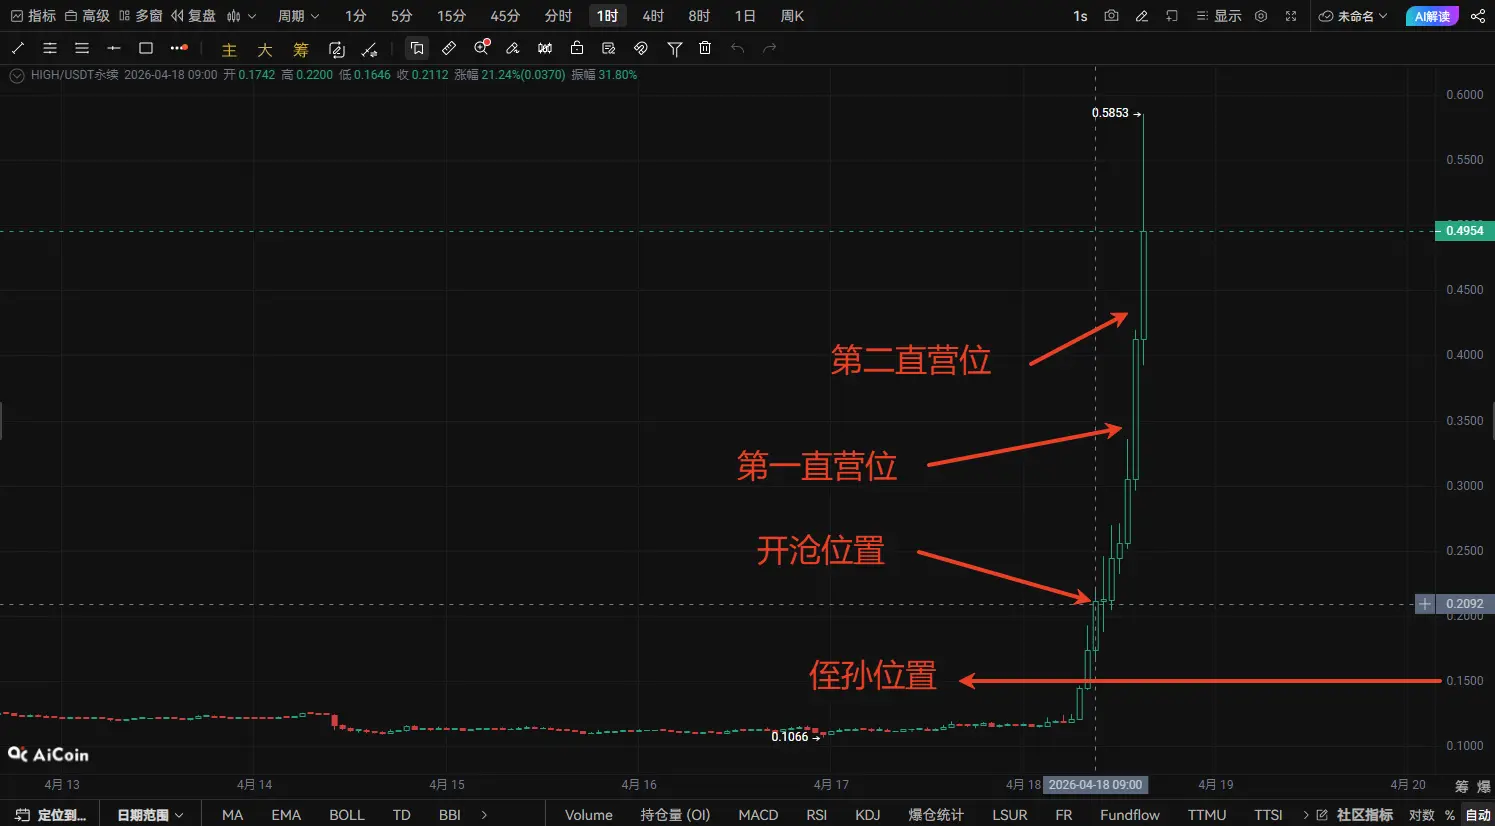Toggle the MA indicator
Image resolution: width=1495 pixels, height=826 pixels.
(x=233, y=815)
